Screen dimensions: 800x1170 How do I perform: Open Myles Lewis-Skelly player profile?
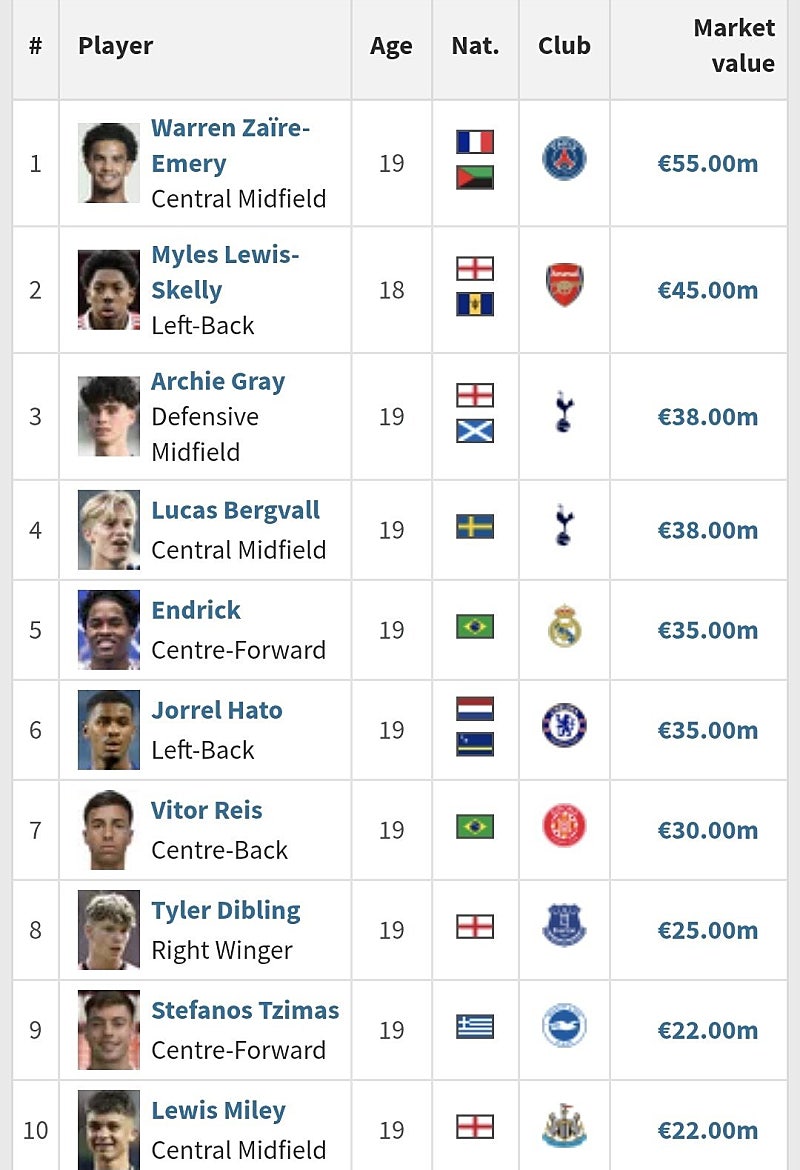pyautogui.click(x=225, y=272)
